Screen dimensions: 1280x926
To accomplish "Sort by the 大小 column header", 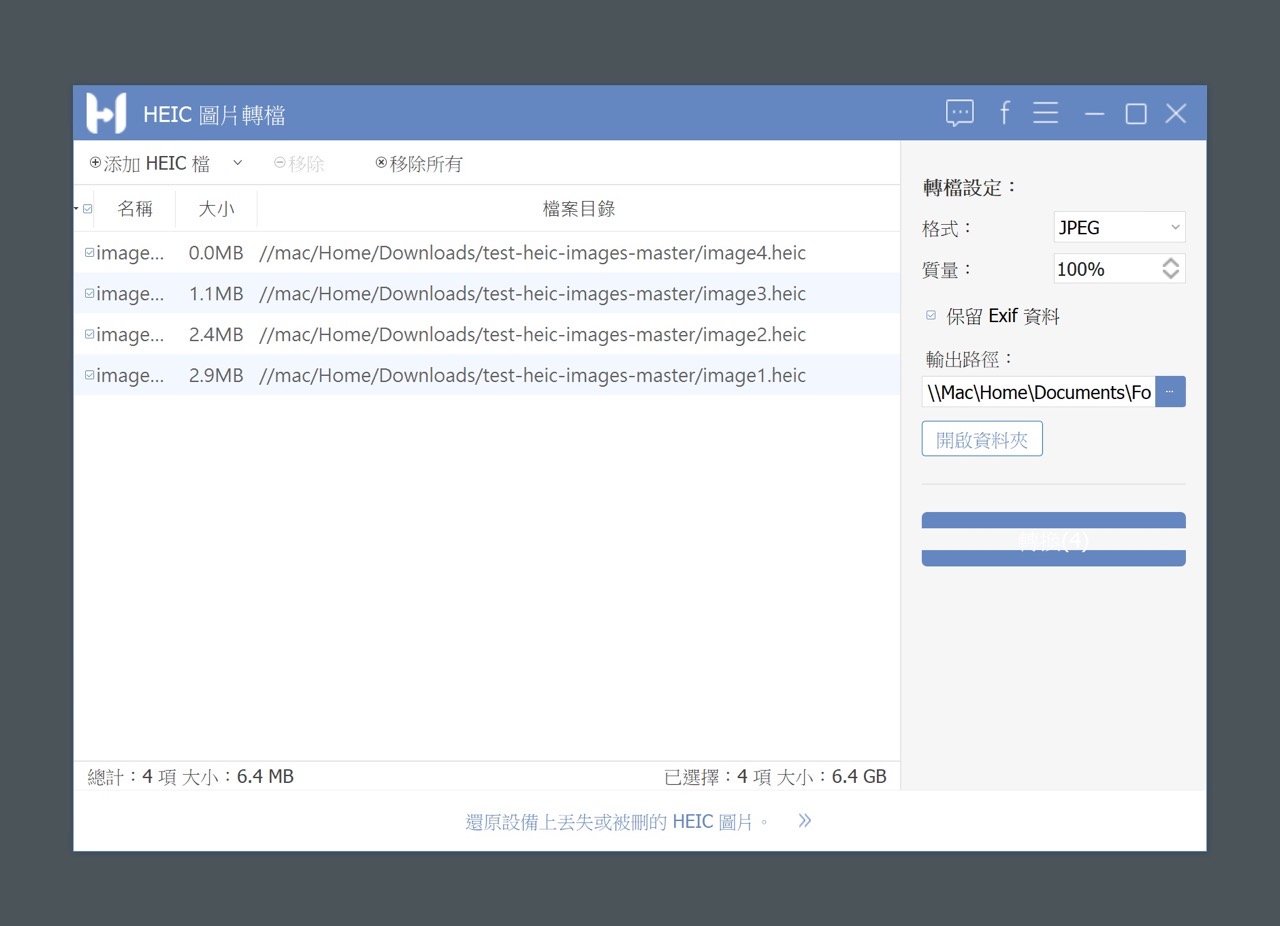I will 216,209.
